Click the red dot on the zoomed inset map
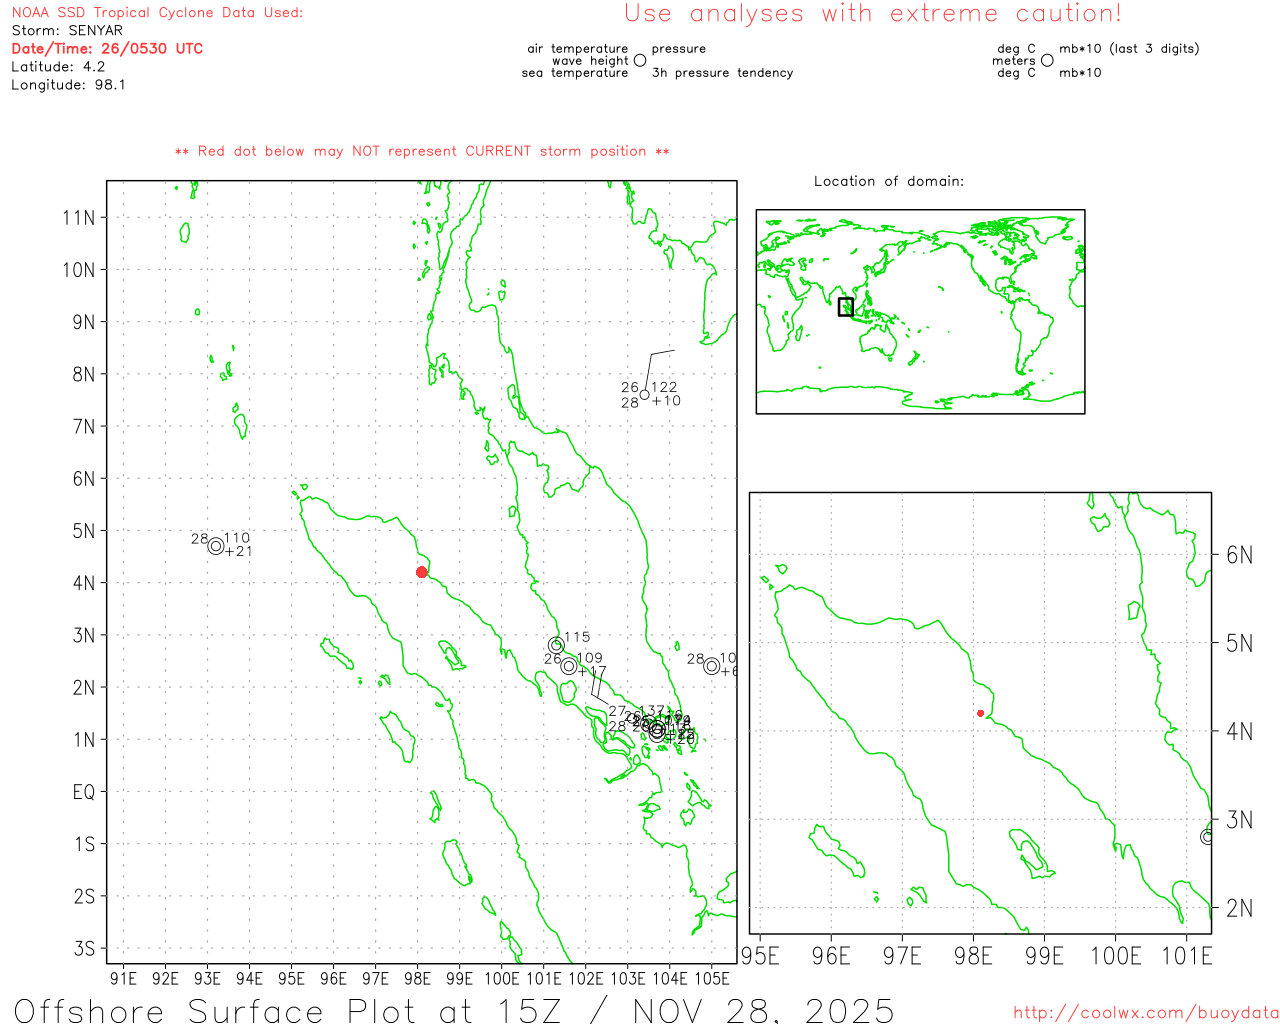The width and height of the screenshot is (1280, 1024). click(x=980, y=713)
